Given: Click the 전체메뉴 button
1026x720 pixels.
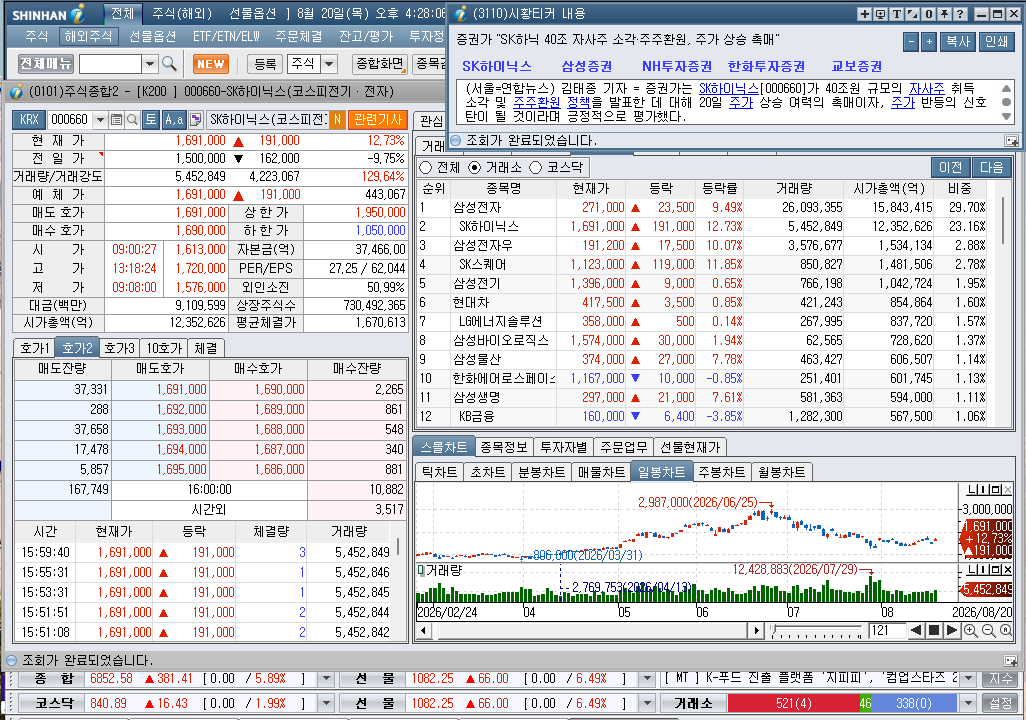Looking at the screenshot, I should (46, 63).
